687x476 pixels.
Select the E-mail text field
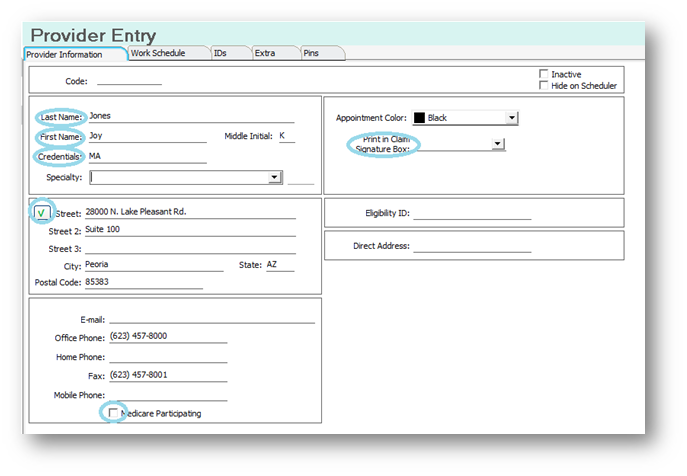[x=212, y=319]
